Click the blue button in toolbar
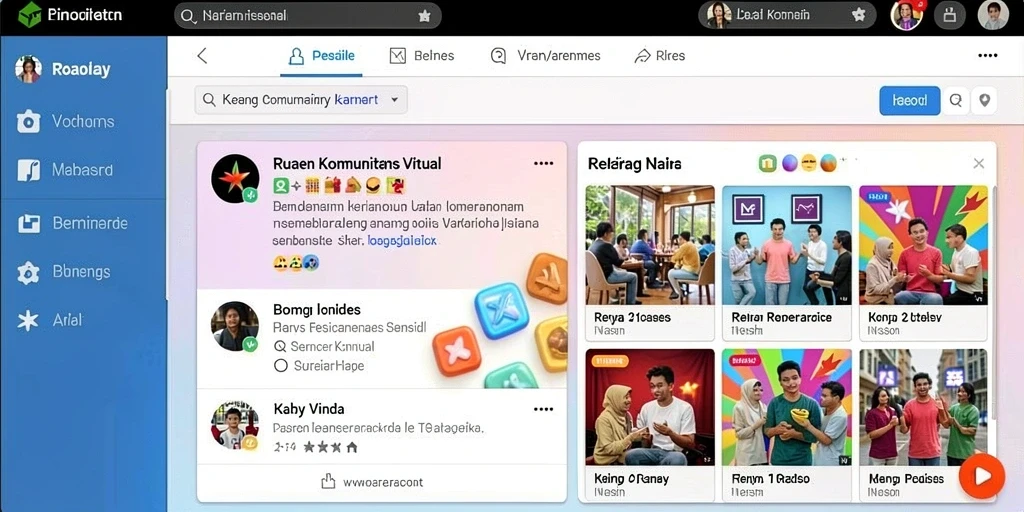The width and height of the screenshot is (1024, 512). tap(910, 101)
